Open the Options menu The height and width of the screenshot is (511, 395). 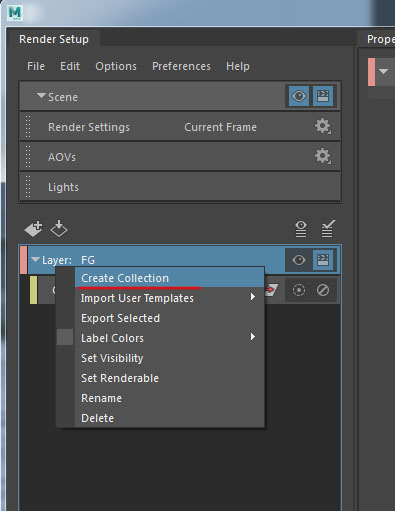pyautogui.click(x=116, y=66)
